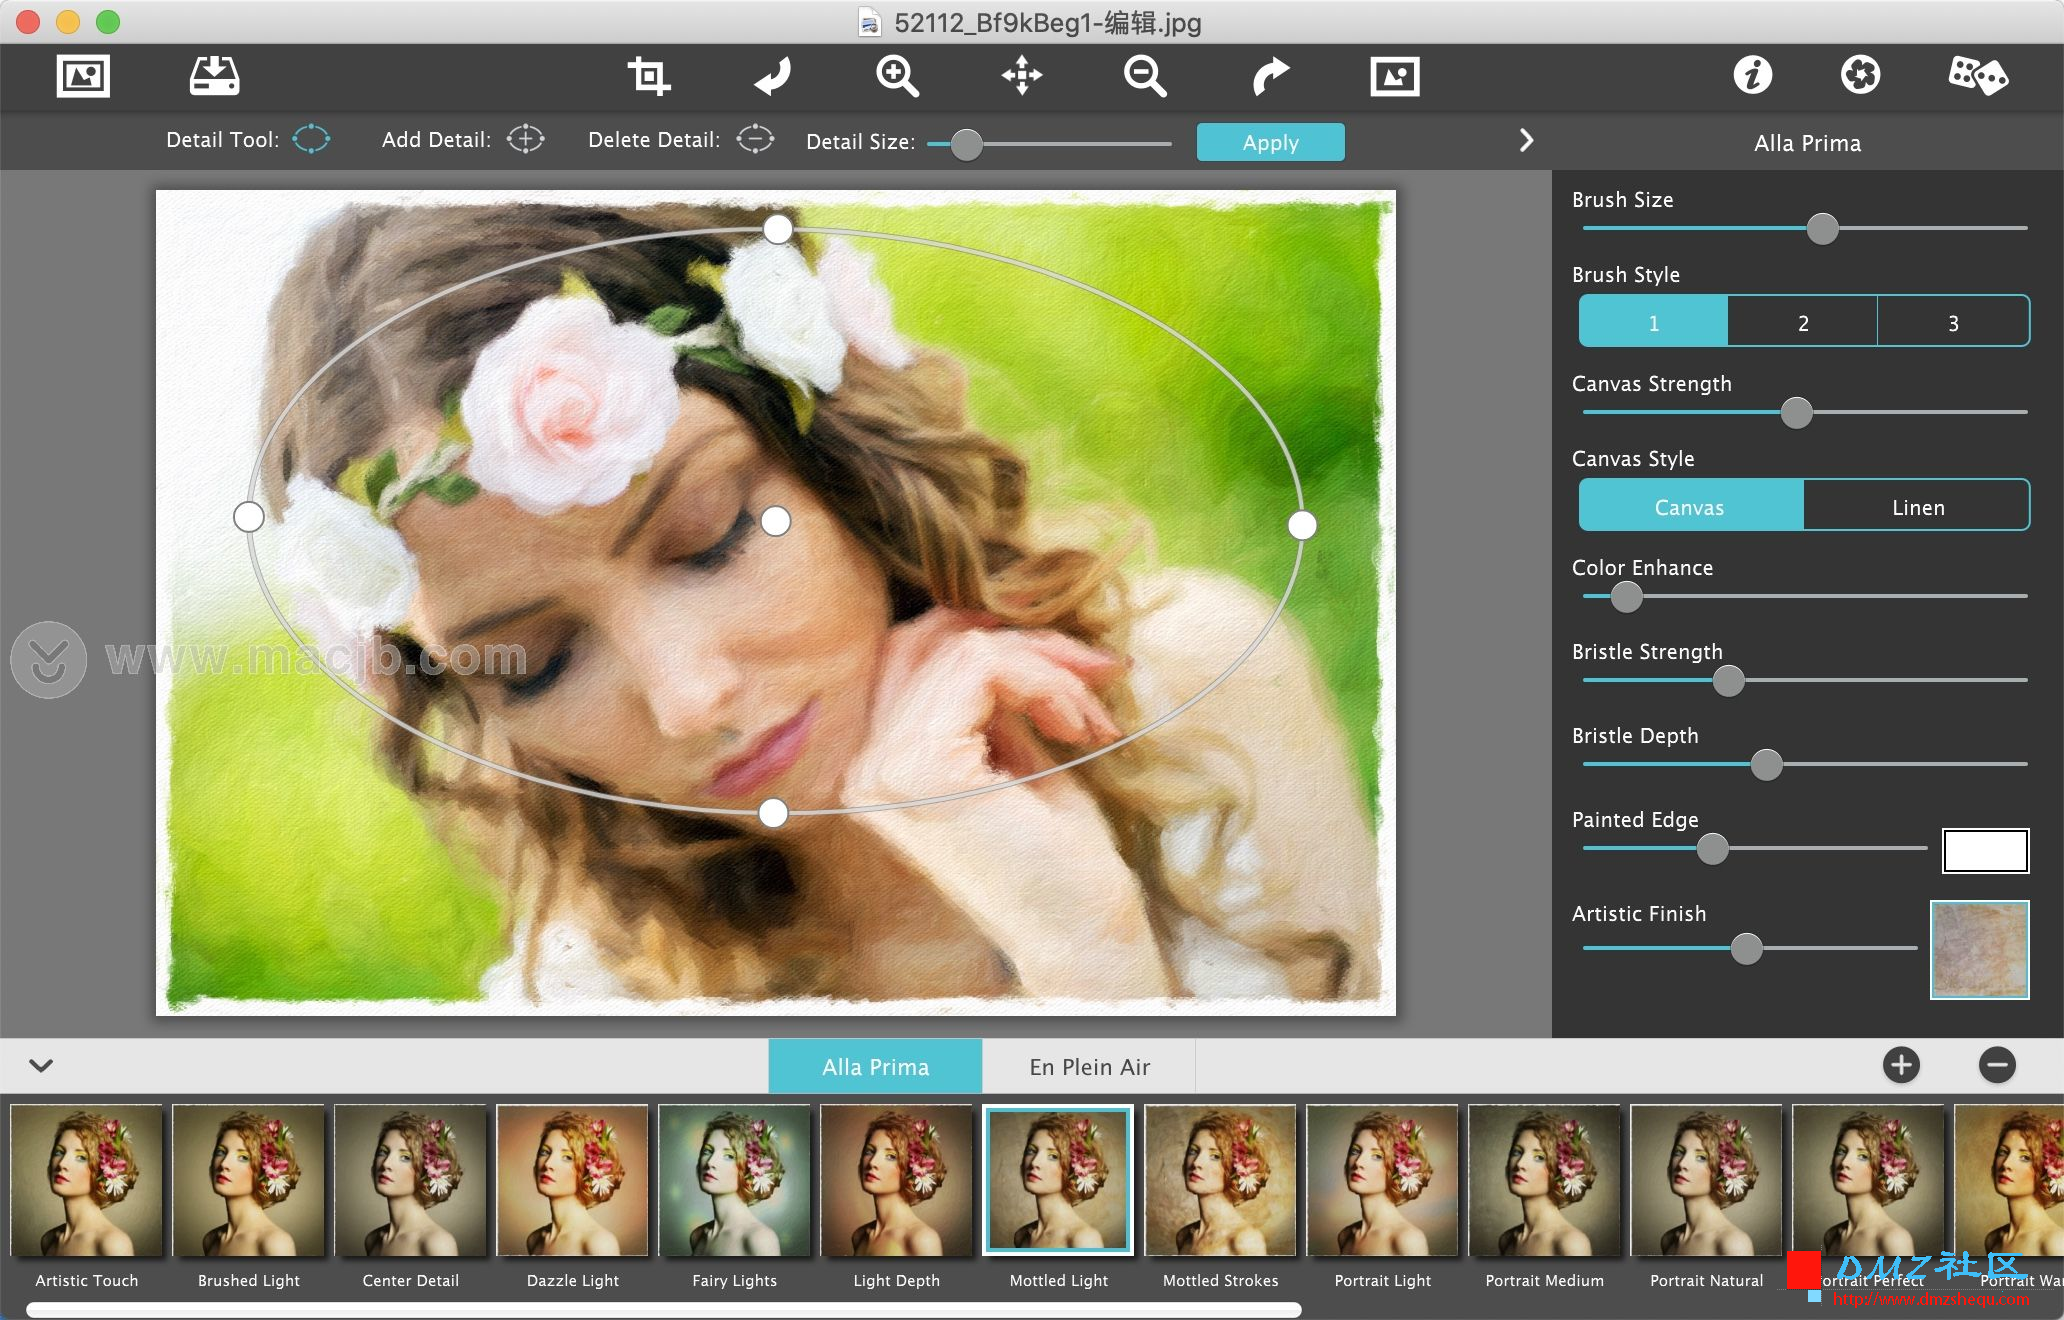The height and width of the screenshot is (1320, 2064).
Task: Open the support lifebuoy icon
Action: [x=1860, y=75]
